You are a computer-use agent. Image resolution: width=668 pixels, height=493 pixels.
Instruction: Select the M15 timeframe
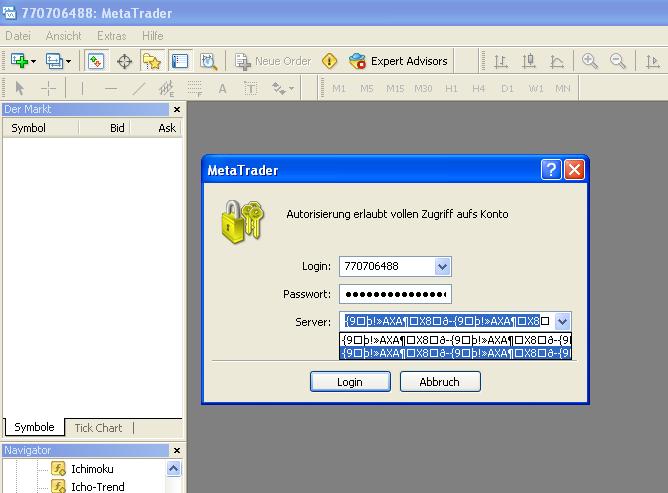[x=395, y=88]
